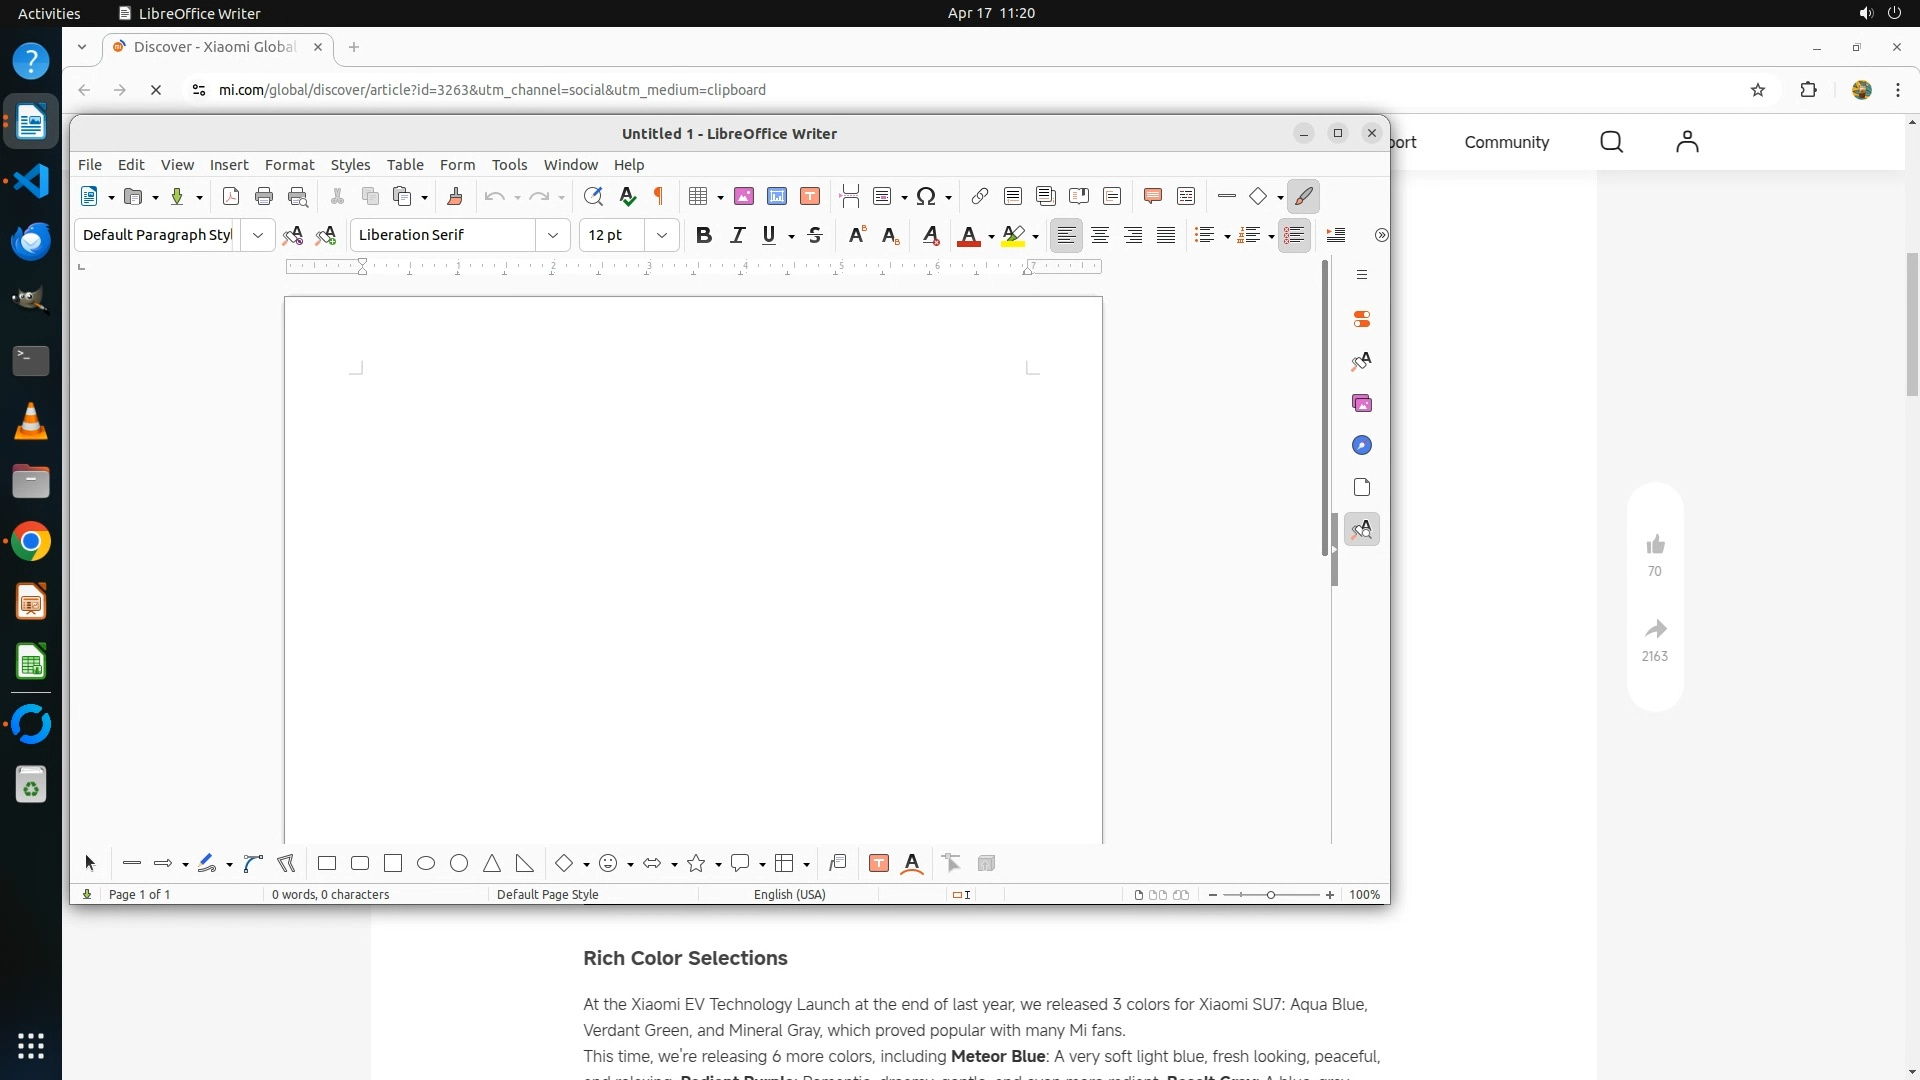Toggle formatting marks (pilcrow) icon
Screen dimensions: 1920x1080
(659, 196)
